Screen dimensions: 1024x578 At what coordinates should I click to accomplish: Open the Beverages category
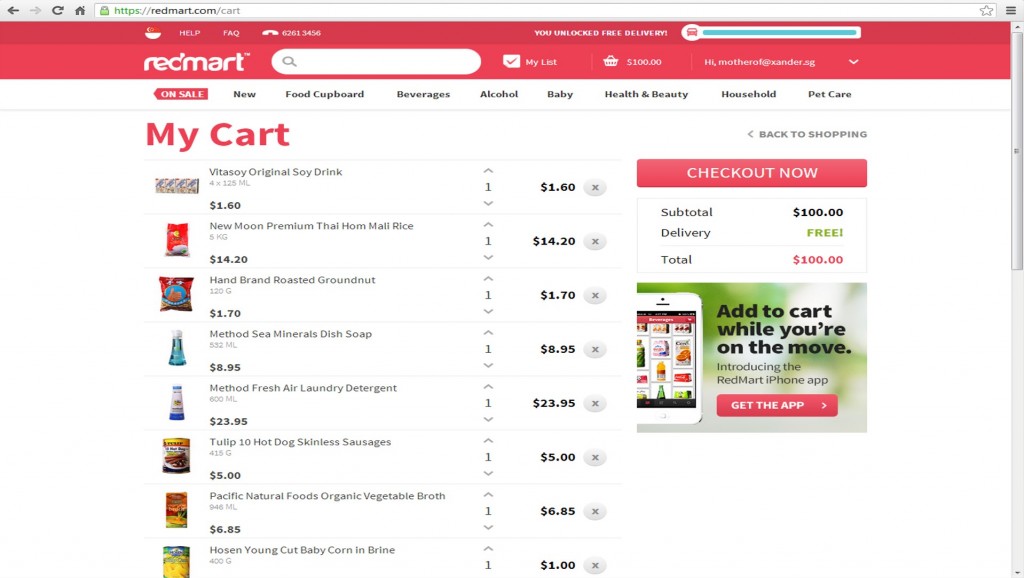[423, 94]
